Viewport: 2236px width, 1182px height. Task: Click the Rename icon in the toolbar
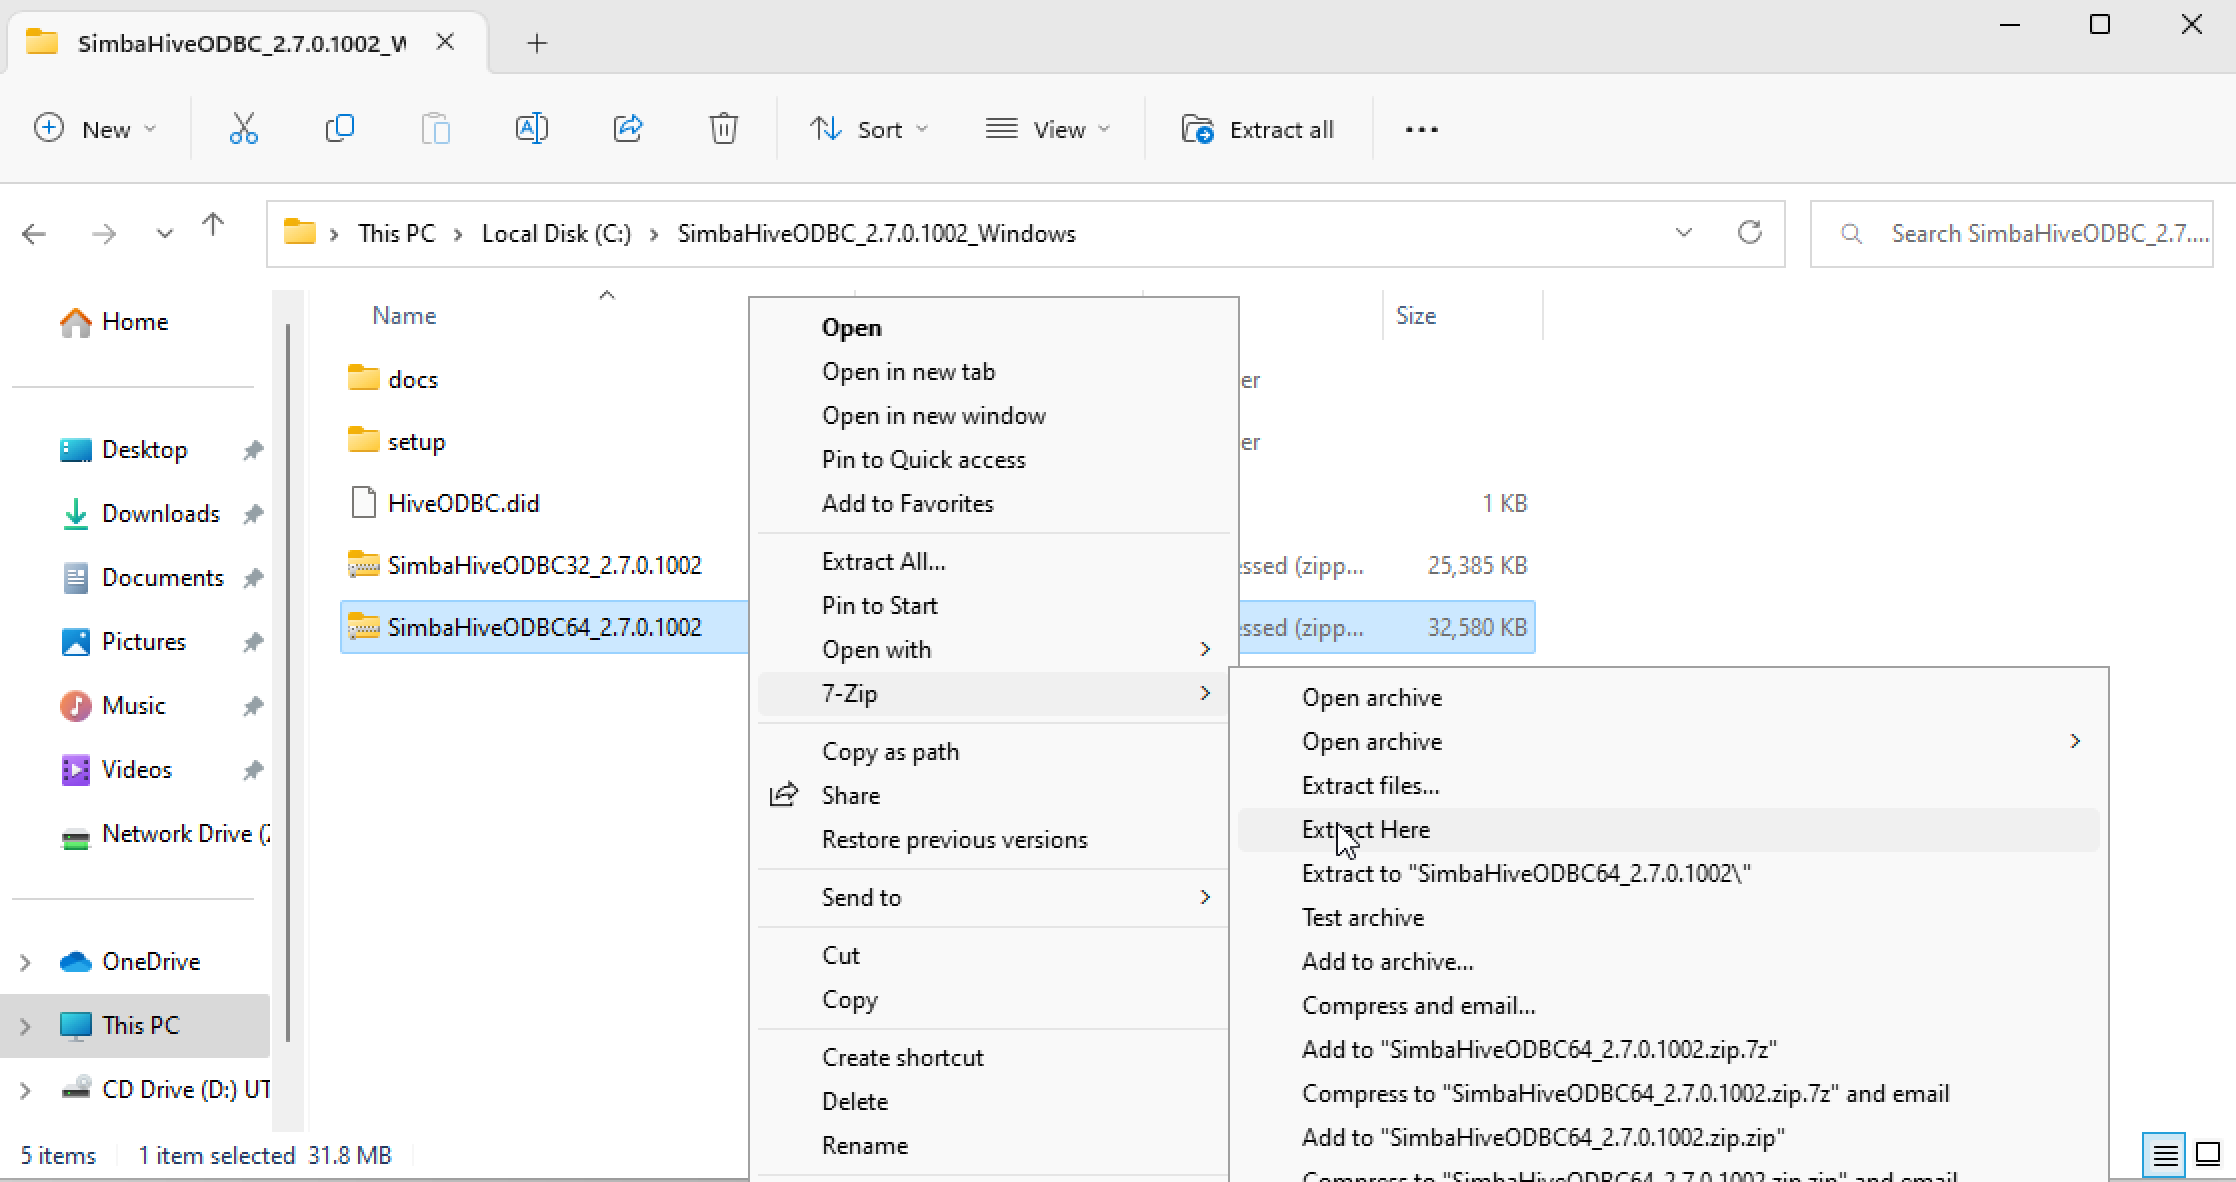tap(531, 129)
